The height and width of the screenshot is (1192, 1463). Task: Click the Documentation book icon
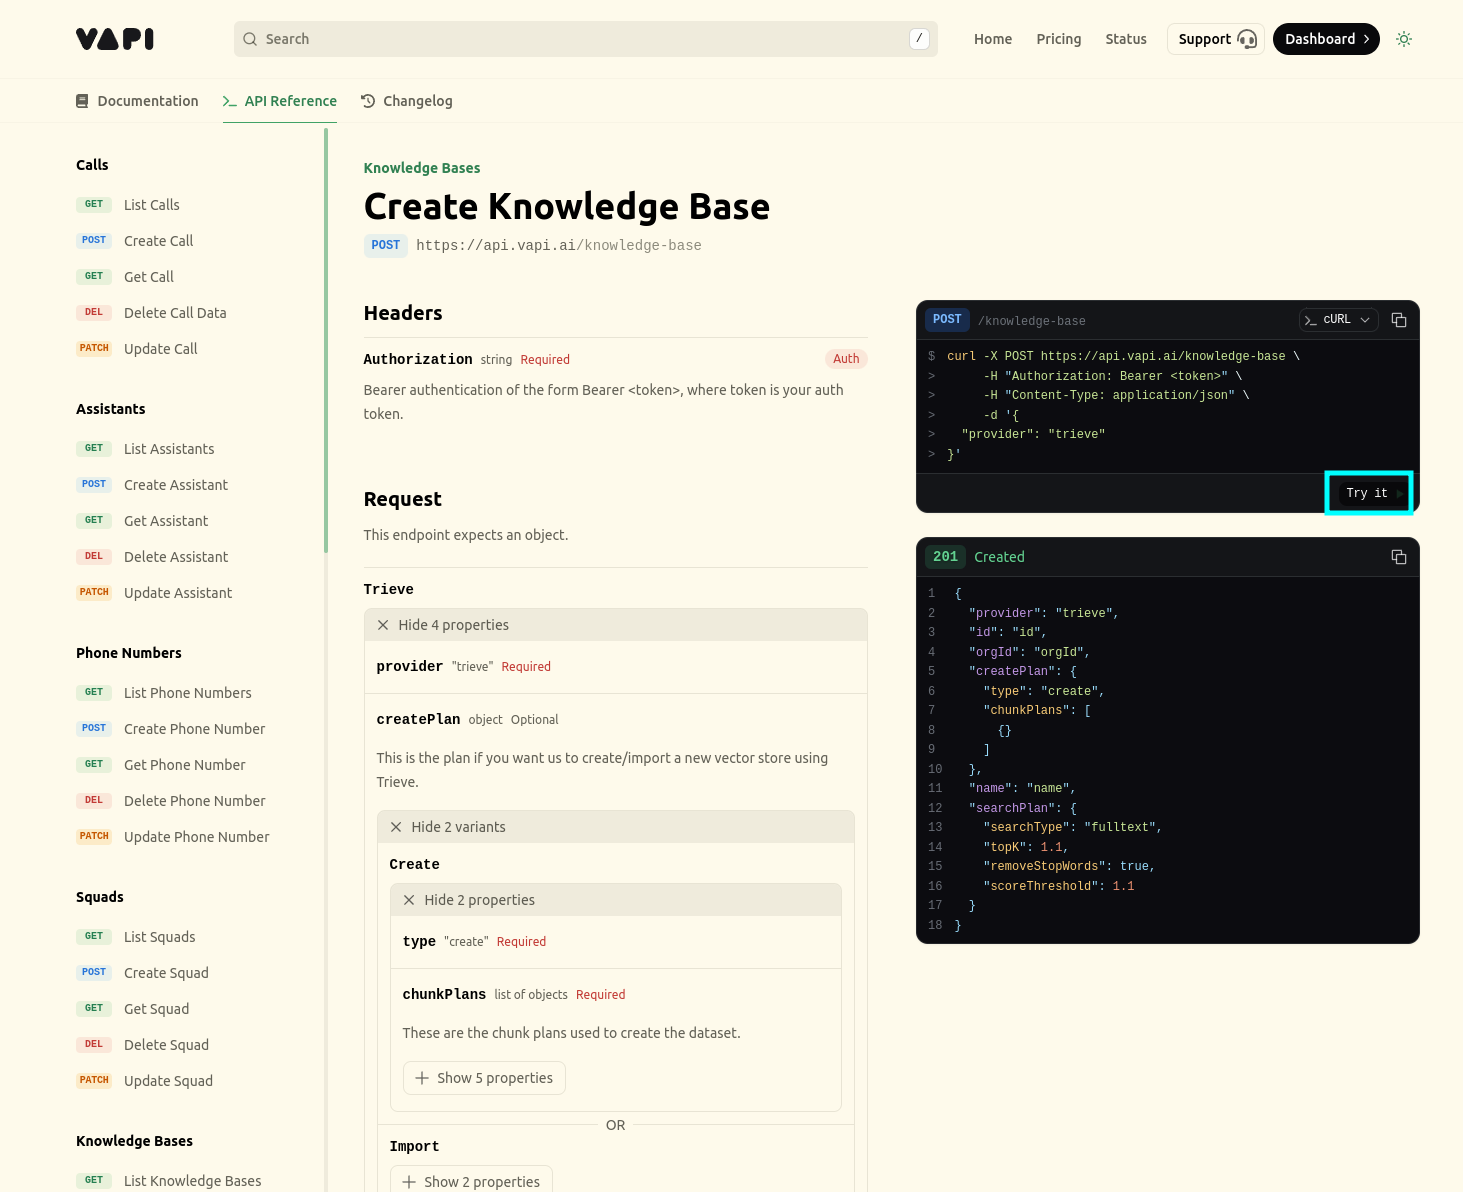click(x=82, y=101)
